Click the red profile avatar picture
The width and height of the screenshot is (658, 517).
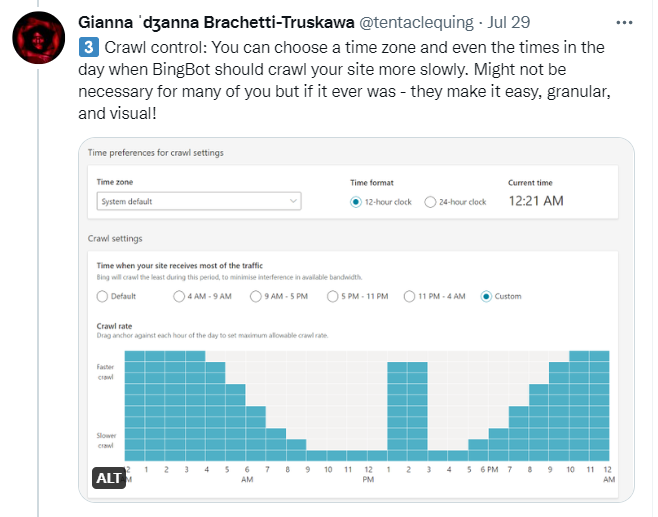click(39, 38)
